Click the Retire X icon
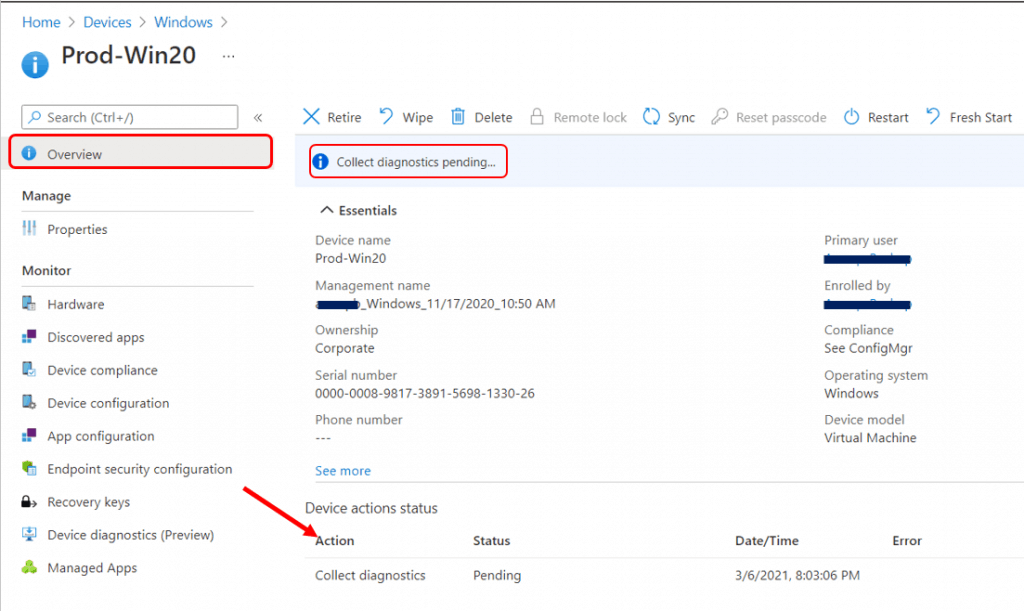This screenshot has width=1024, height=611. [311, 117]
